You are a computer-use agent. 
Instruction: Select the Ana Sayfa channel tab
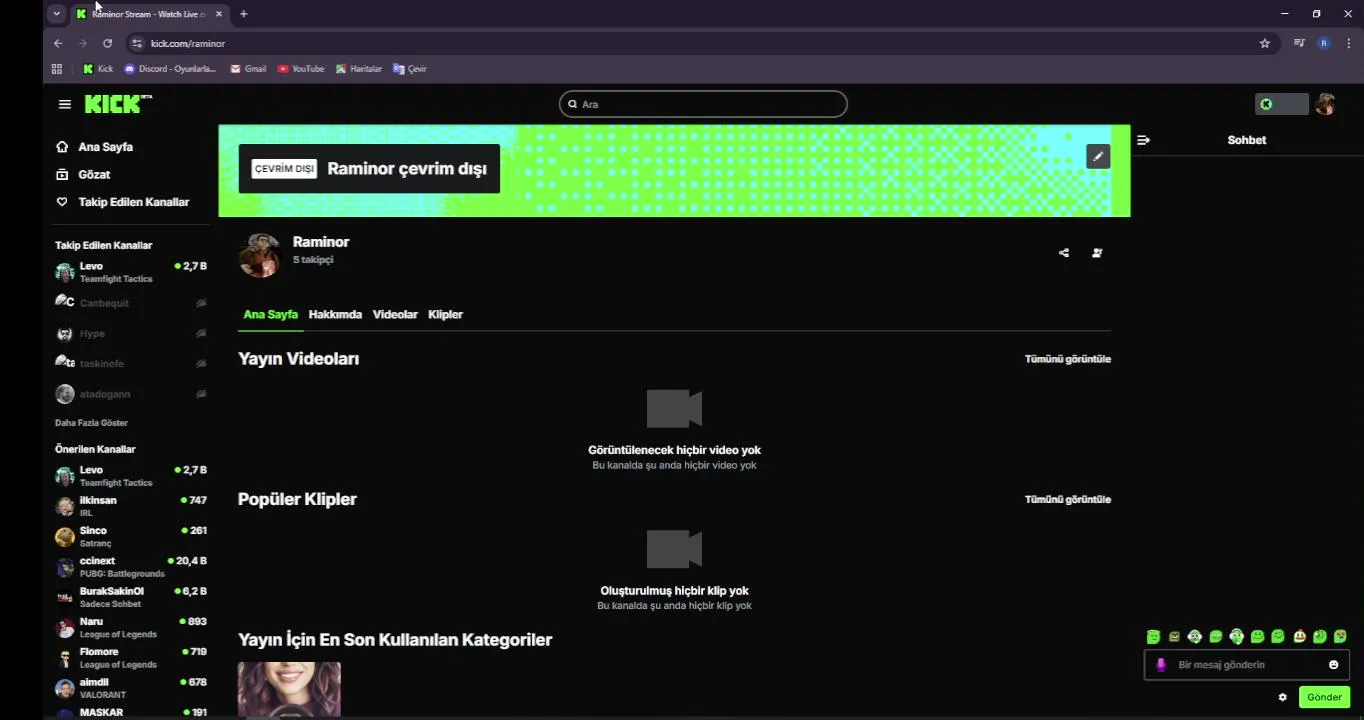pos(271,314)
